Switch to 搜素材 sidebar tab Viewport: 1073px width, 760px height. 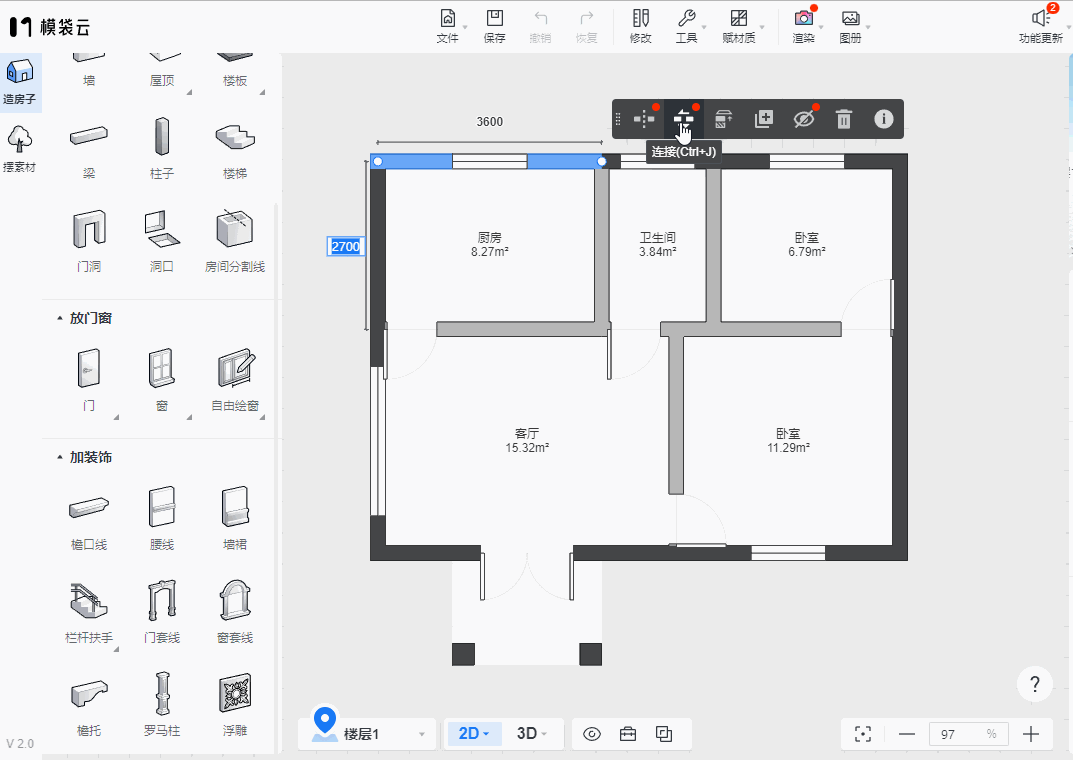click(20, 149)
